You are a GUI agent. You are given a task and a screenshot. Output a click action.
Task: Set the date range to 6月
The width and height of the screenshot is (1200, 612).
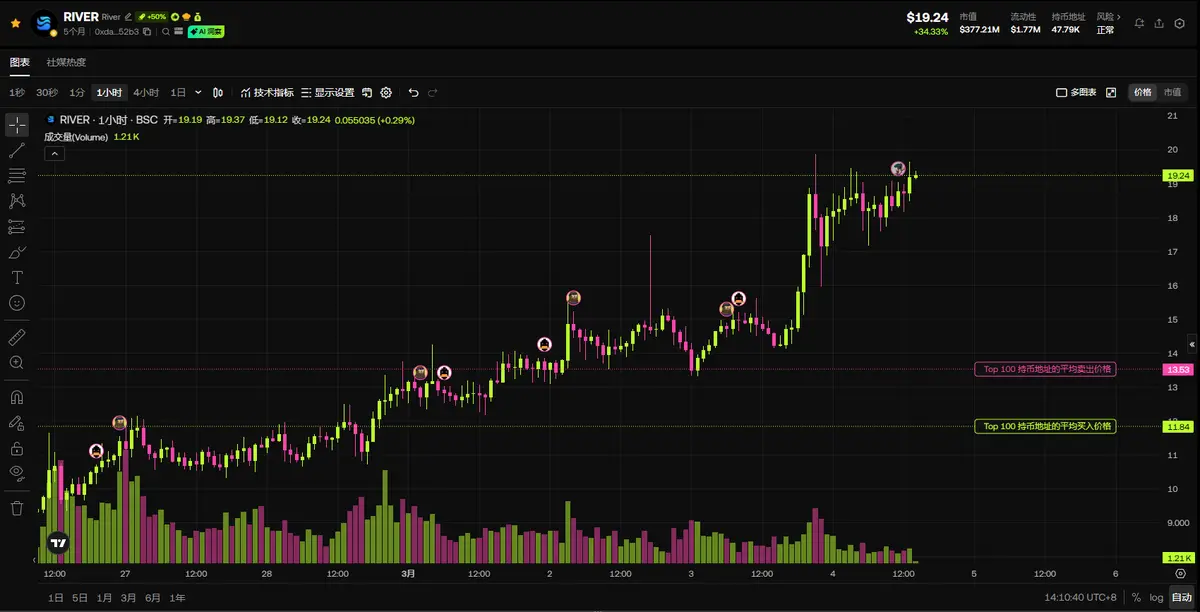point(152,597)
